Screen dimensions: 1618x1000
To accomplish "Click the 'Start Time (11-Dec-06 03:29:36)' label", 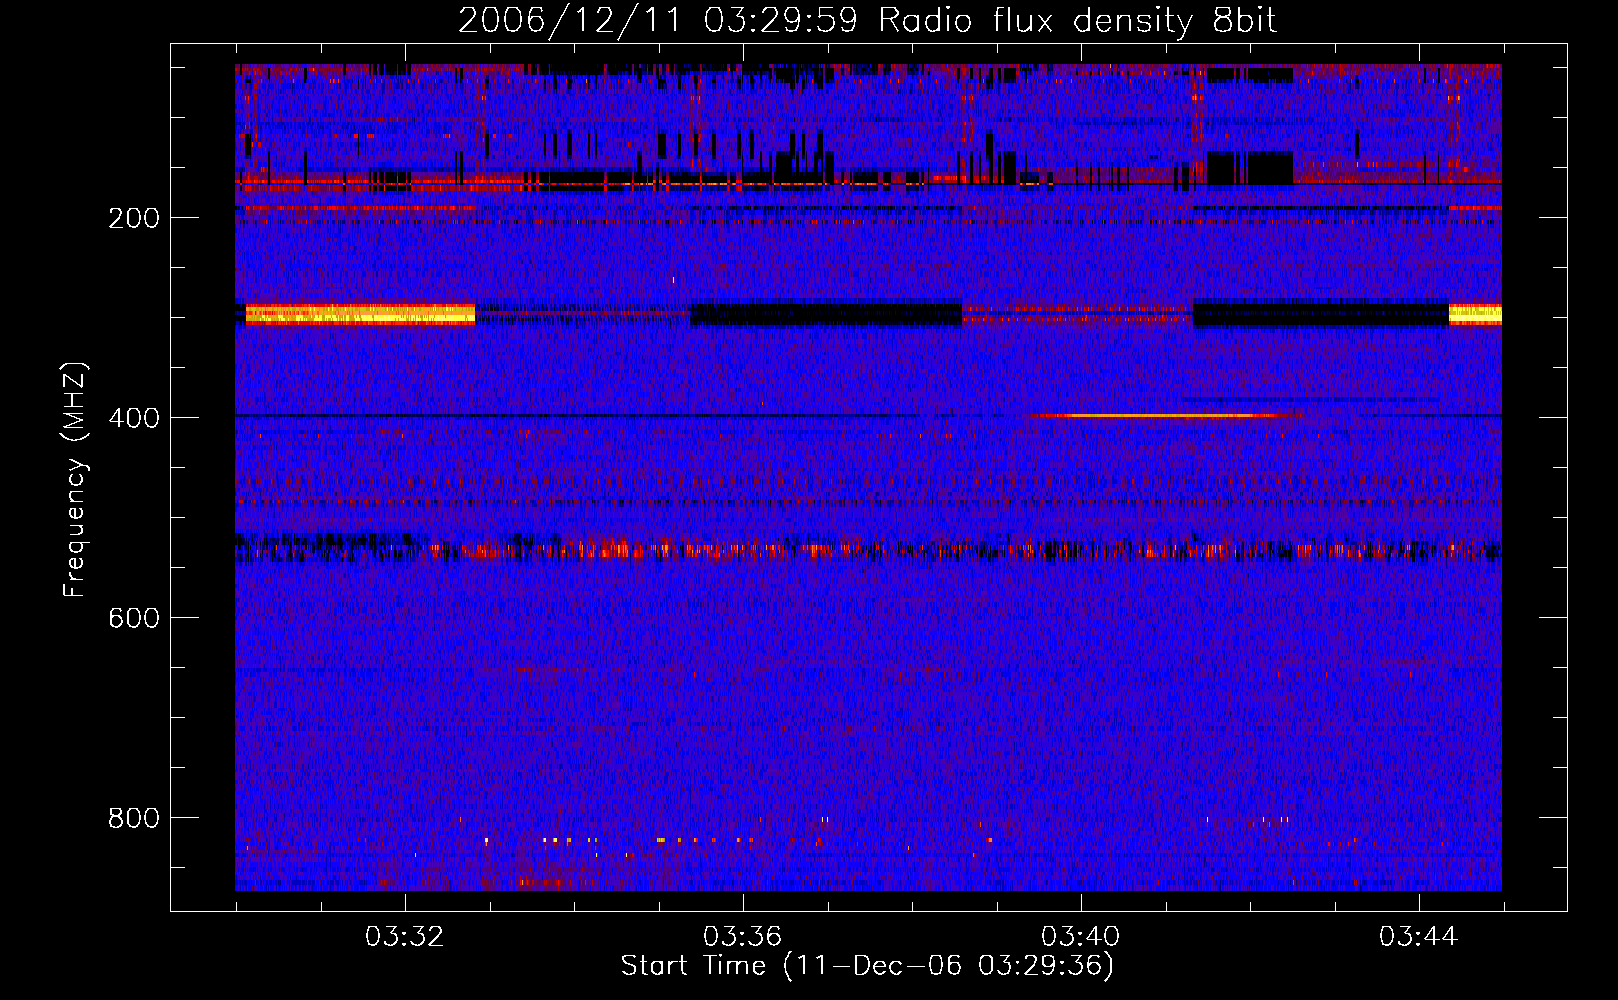I will pyautogui.click(x=867, y=966).
